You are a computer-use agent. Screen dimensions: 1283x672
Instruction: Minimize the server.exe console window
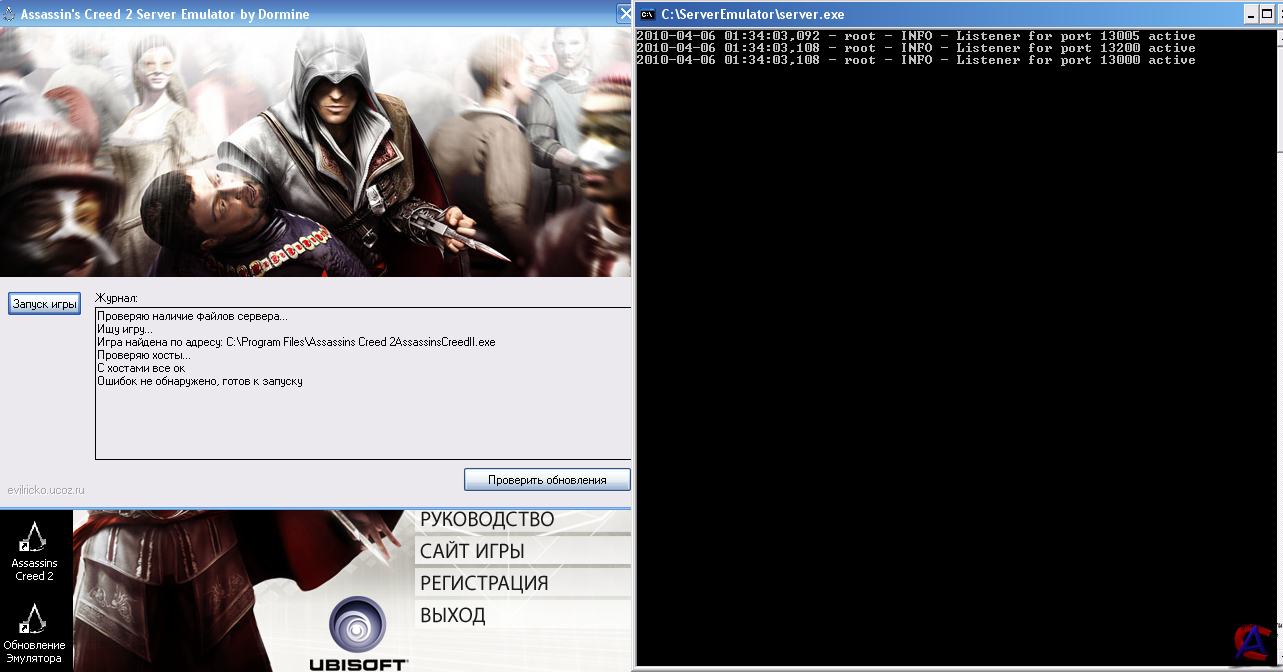(x=1252, y=14)
